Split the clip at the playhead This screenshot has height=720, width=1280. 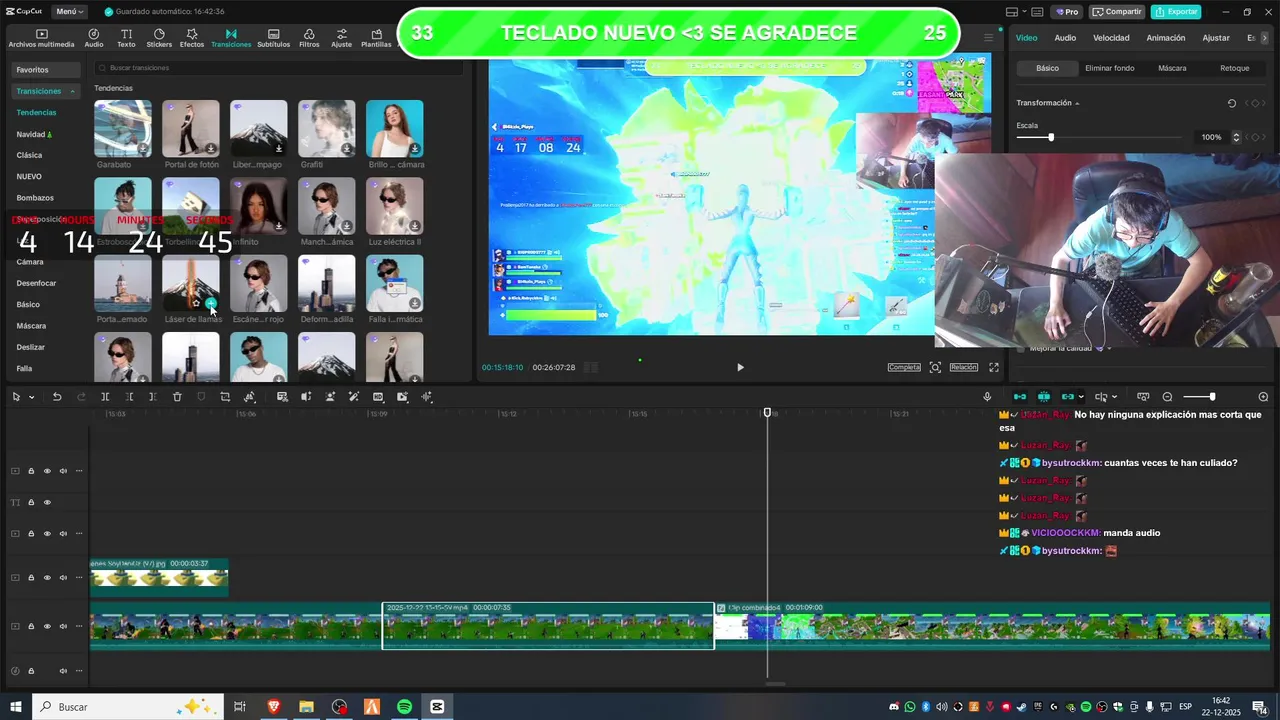point(105,397)
